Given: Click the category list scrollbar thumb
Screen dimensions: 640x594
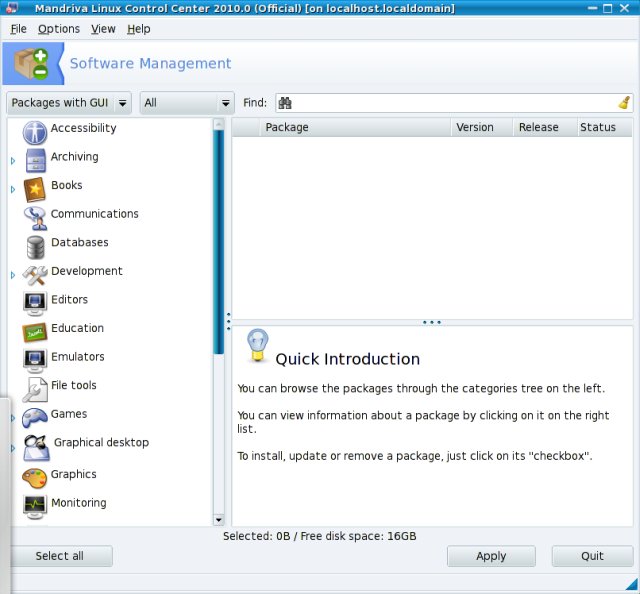Looking at the screenshot, I should (x=219, y=242).
